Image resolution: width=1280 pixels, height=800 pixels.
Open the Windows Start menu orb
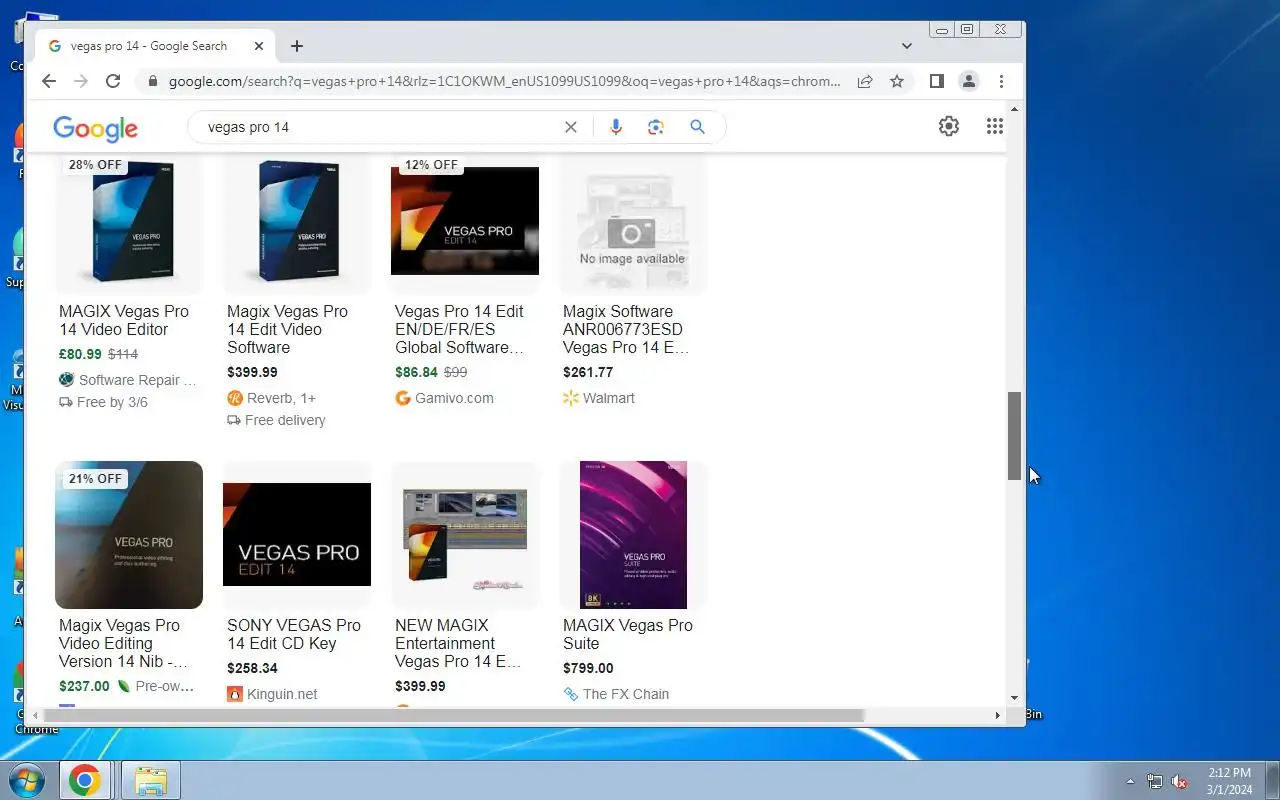coord(26,780)
